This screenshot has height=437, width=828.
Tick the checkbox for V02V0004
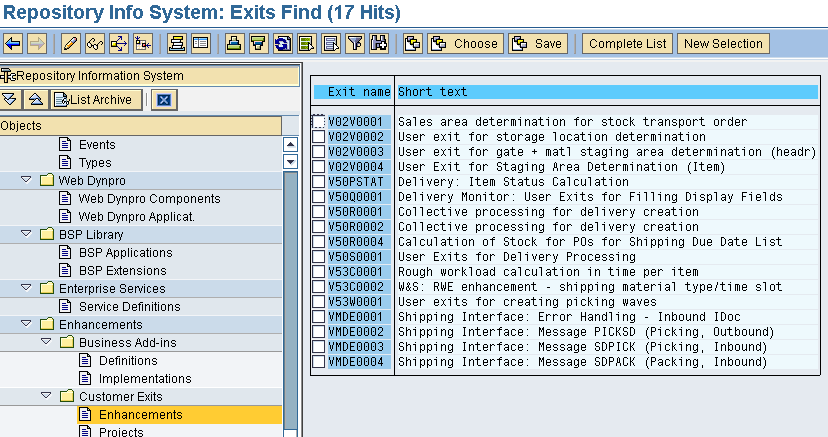pos(318,167)
